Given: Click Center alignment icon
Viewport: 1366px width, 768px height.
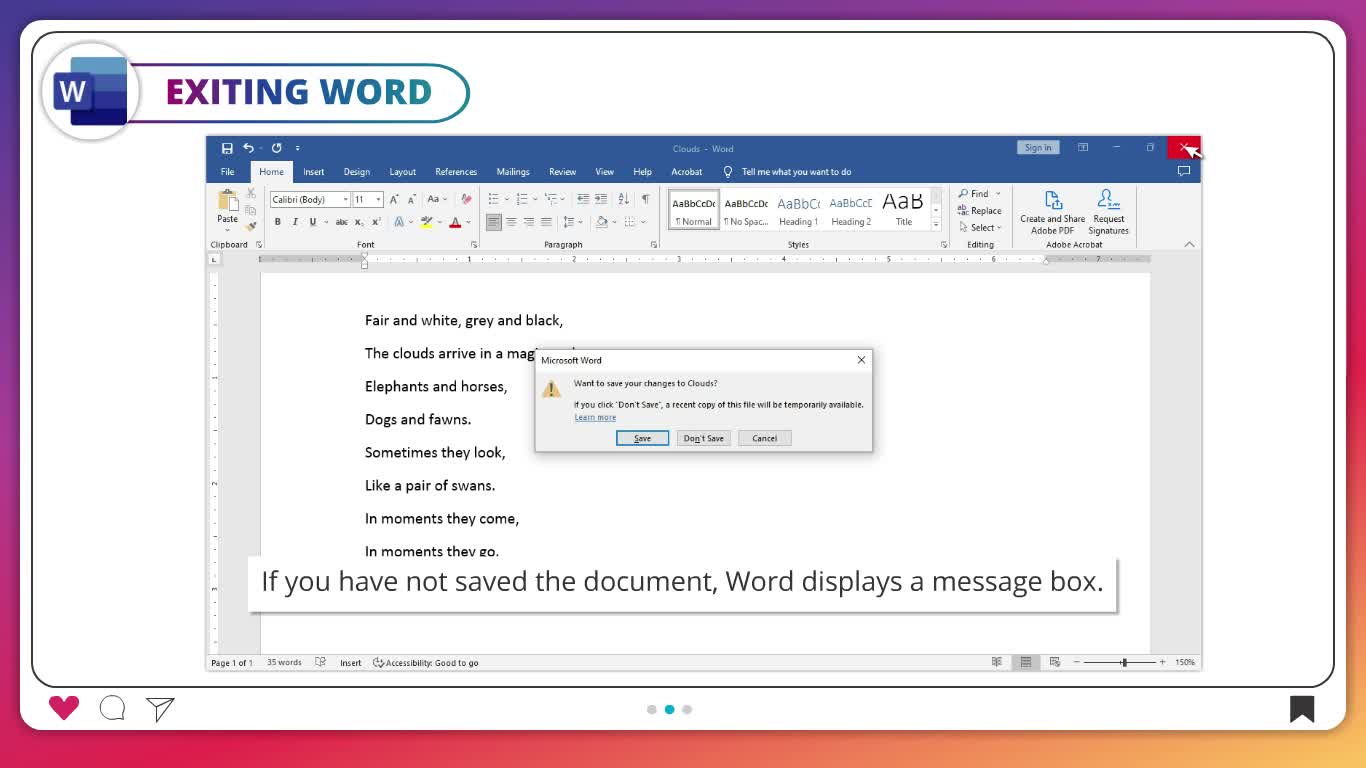Looking at the screenshot, I should point(511,222).
